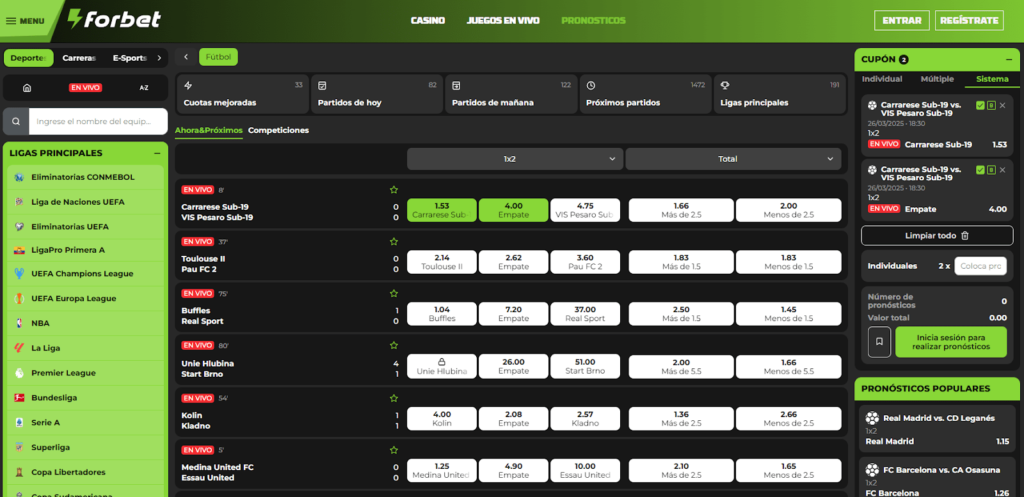Open the Total market dropdown
This screenshot has height=497, width=1024.
tap(733, 159)
